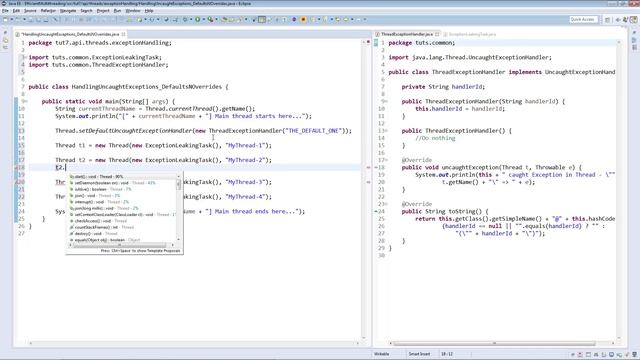Image resolution: width=640 pixels, height=360 pixels.
Task: Click the "THE_DEFAULT_ONE" string literal
Action: click(x=314, y=131)
